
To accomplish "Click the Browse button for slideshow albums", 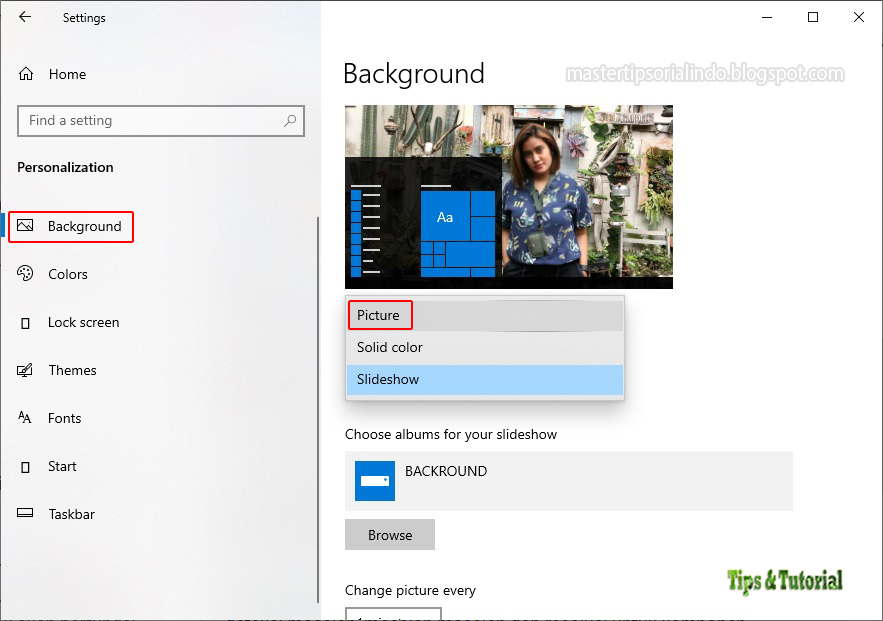I will (x=389, y=535).
